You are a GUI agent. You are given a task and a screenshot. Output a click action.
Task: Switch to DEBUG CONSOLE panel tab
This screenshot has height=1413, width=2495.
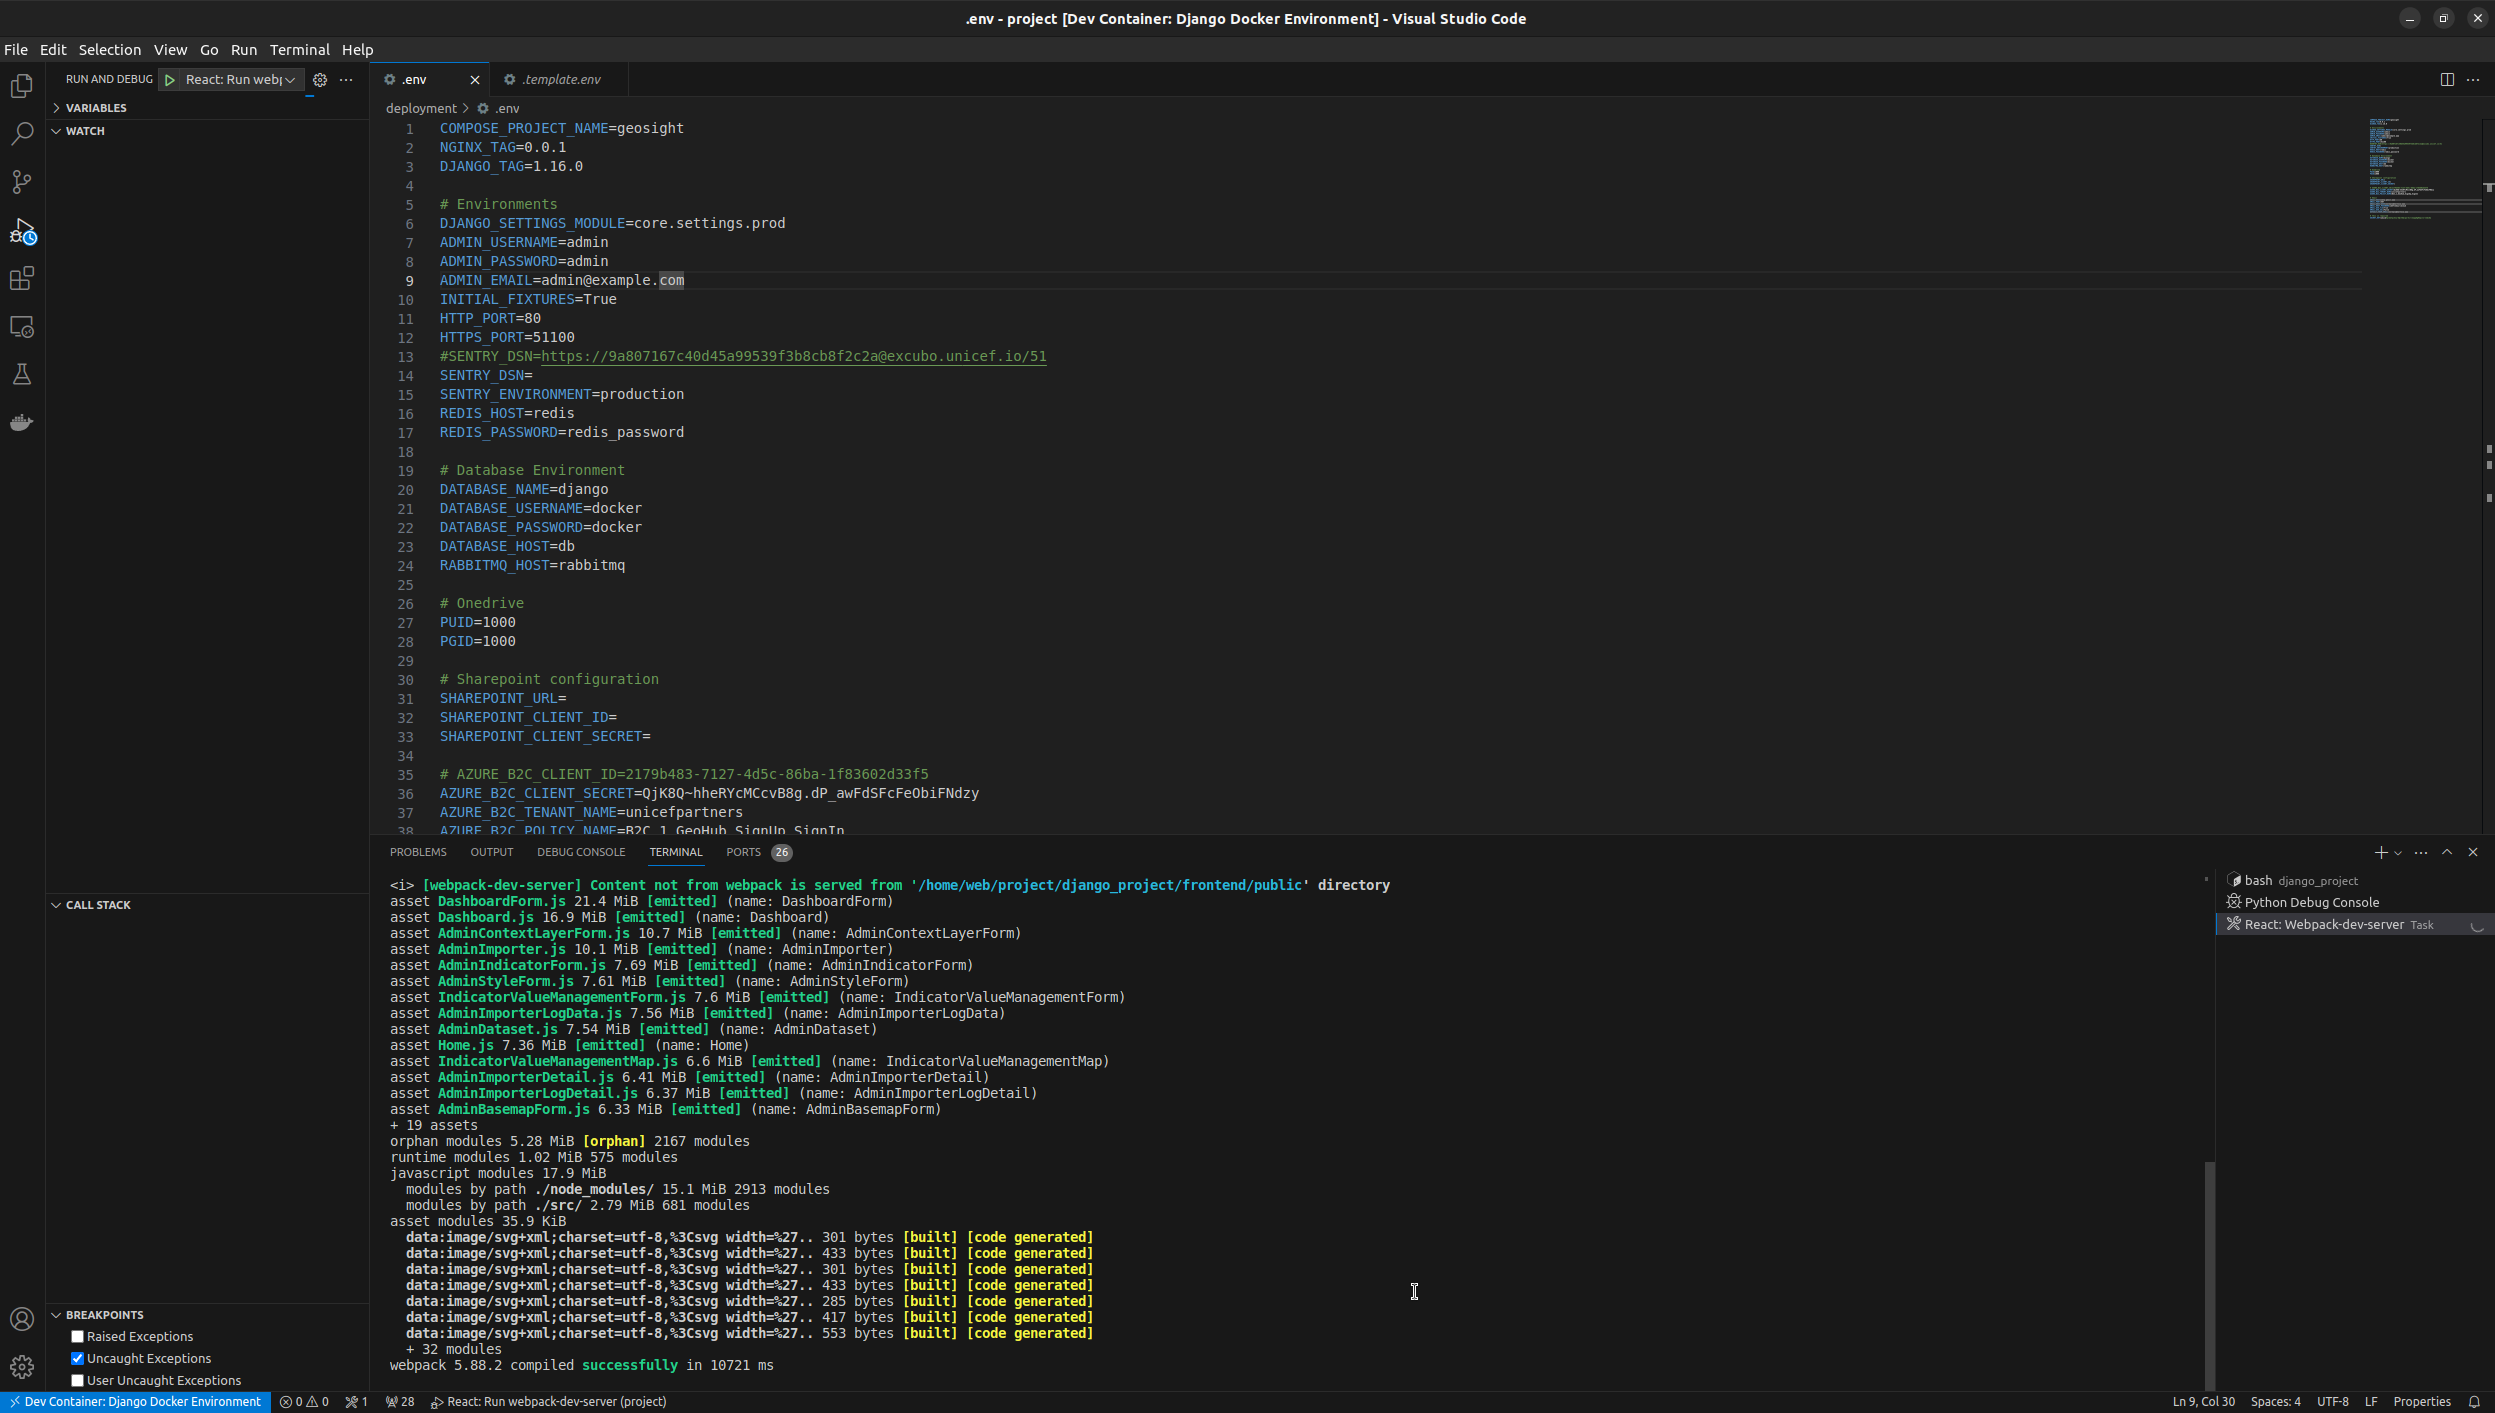click(581, 852)
